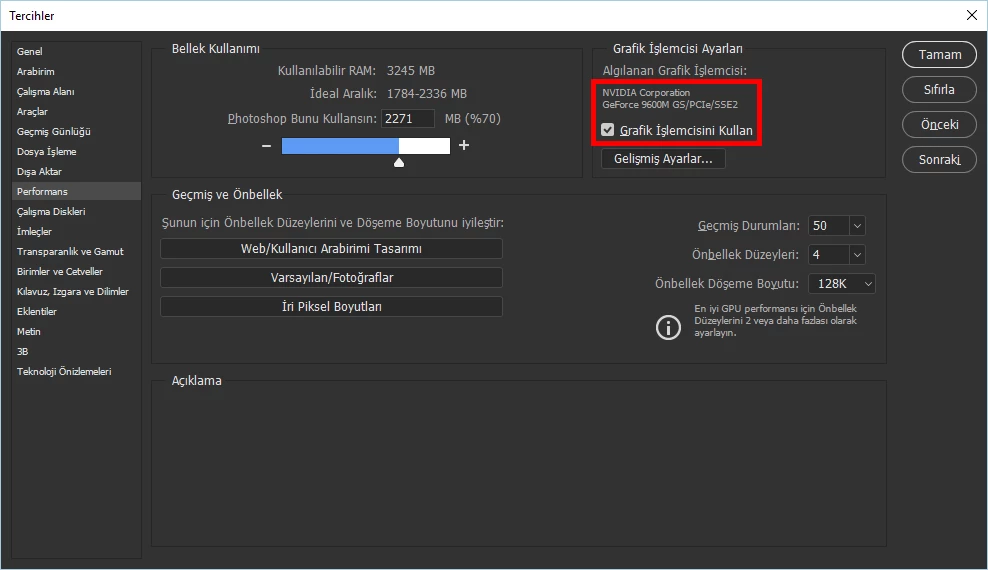Choose İri Piksel Boyutları preset

point(331,307)
